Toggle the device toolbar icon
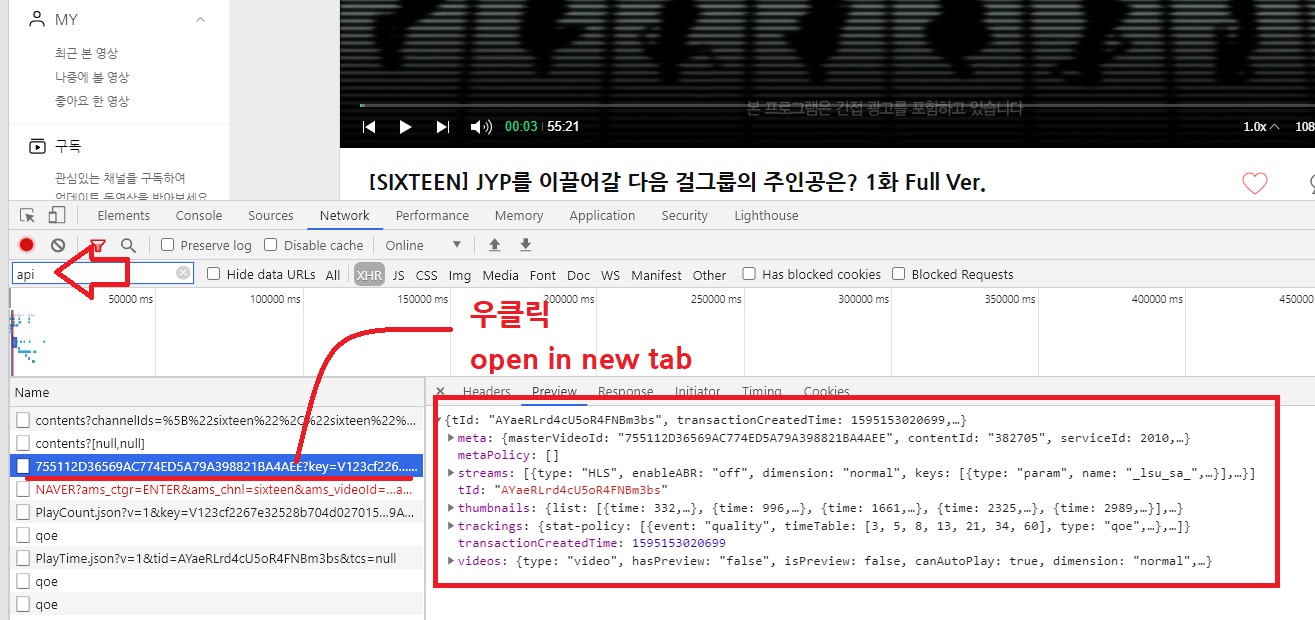 click(57, 215)
